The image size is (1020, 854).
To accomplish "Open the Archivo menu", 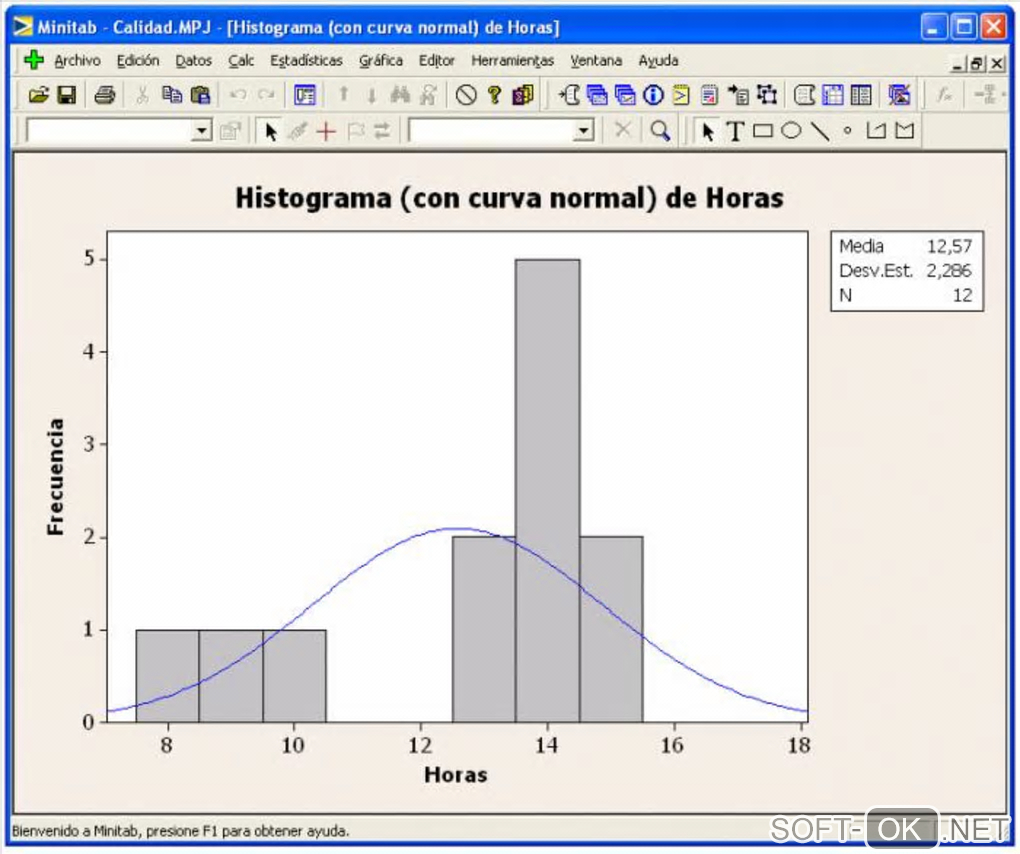I will (x=77, y=60).
